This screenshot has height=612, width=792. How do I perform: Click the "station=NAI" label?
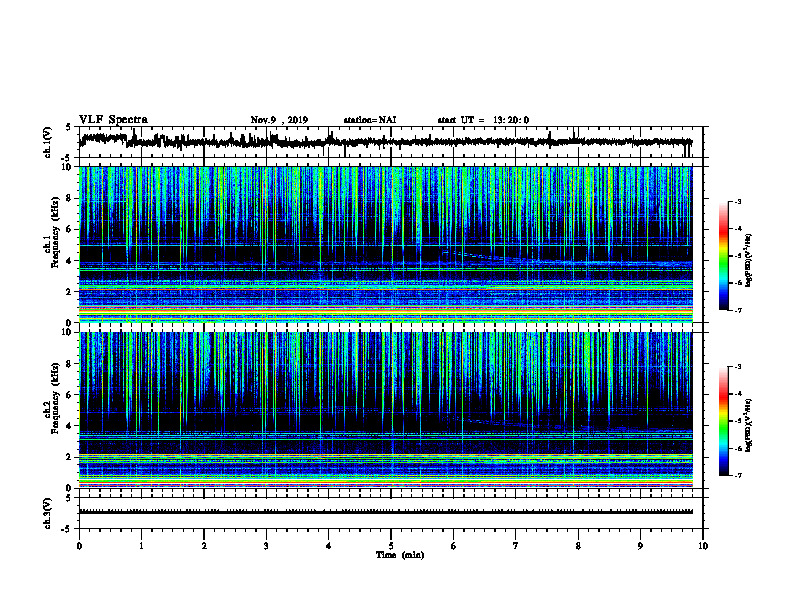pos(370,120)
